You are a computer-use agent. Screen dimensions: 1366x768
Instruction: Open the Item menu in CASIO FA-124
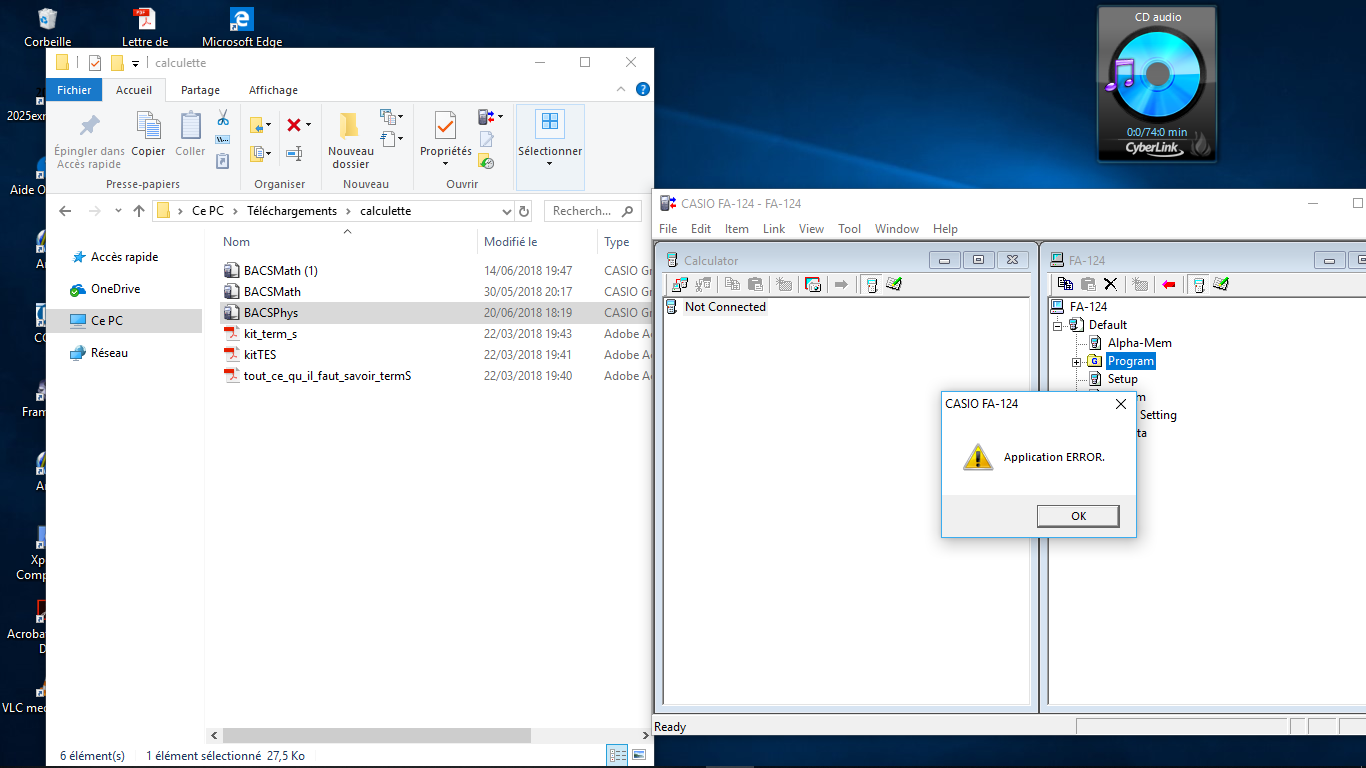point(737,229)
